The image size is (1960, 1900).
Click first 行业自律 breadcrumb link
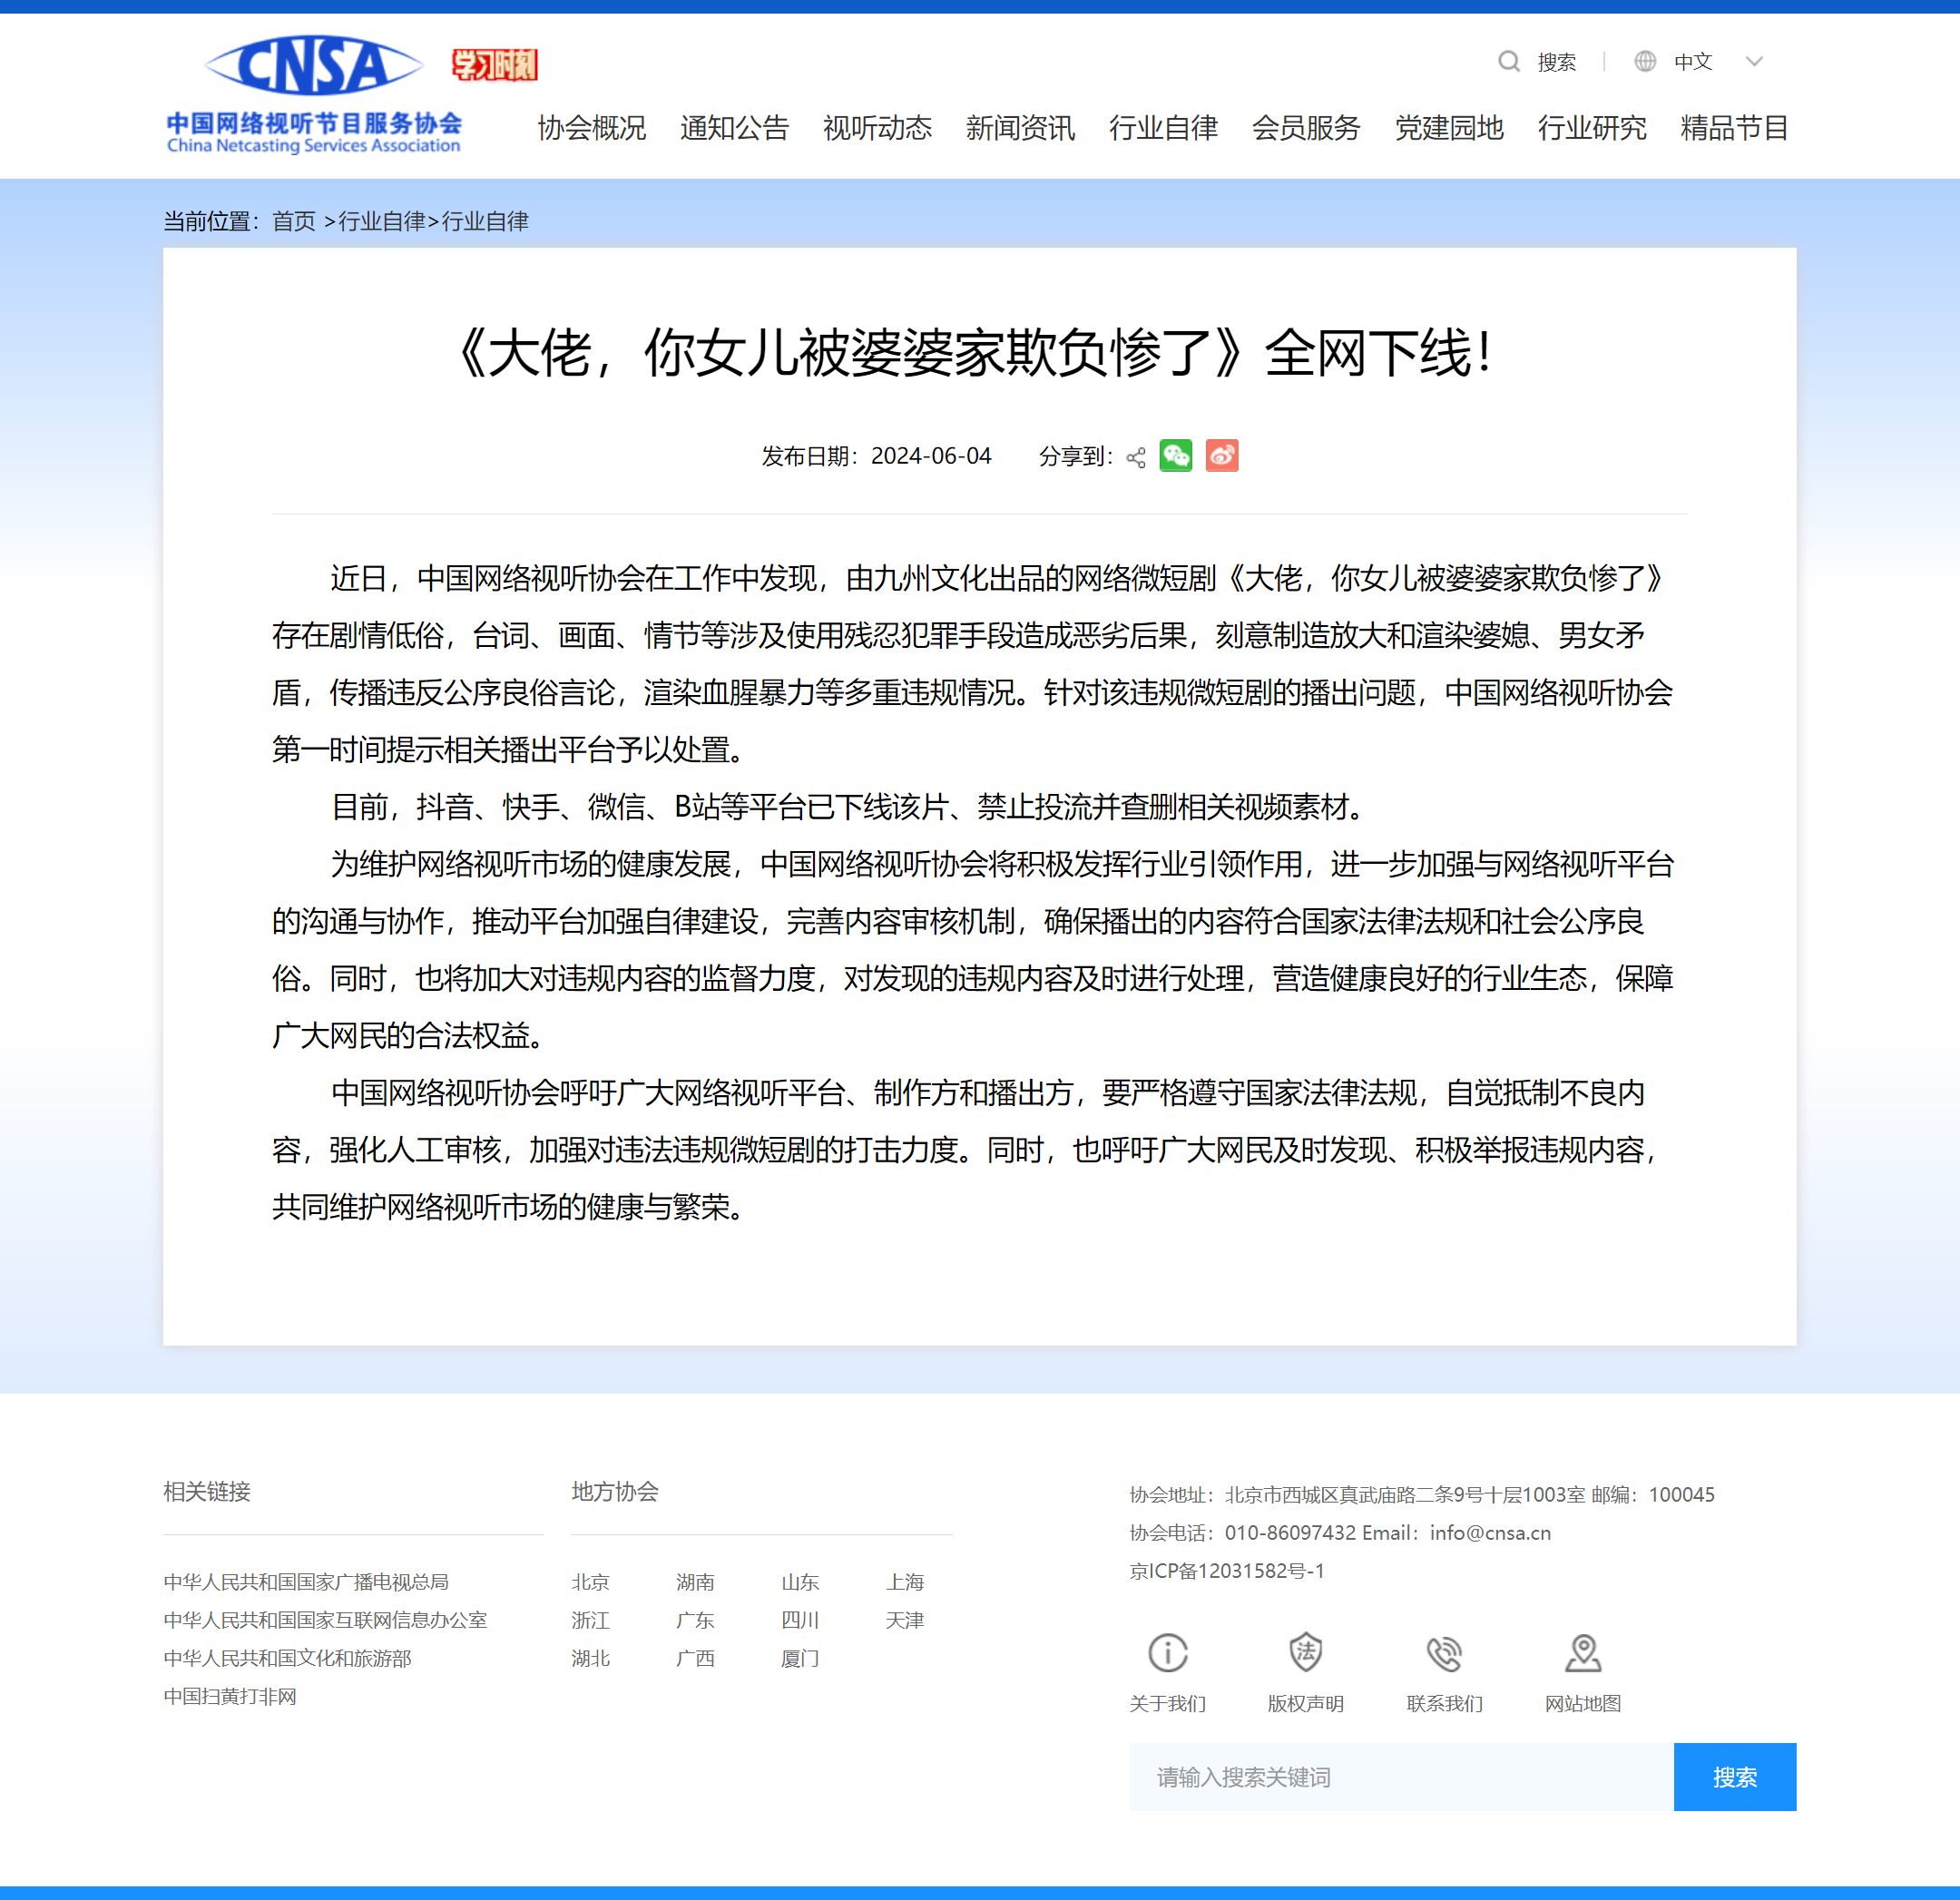382,221
